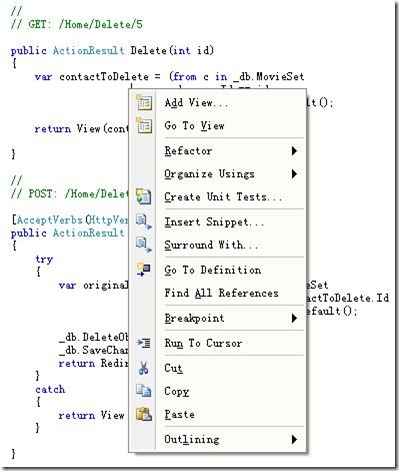Expand the Breakpoint submenu arrow
Viewport: 399px width, 471px height.
coord(294,318)
